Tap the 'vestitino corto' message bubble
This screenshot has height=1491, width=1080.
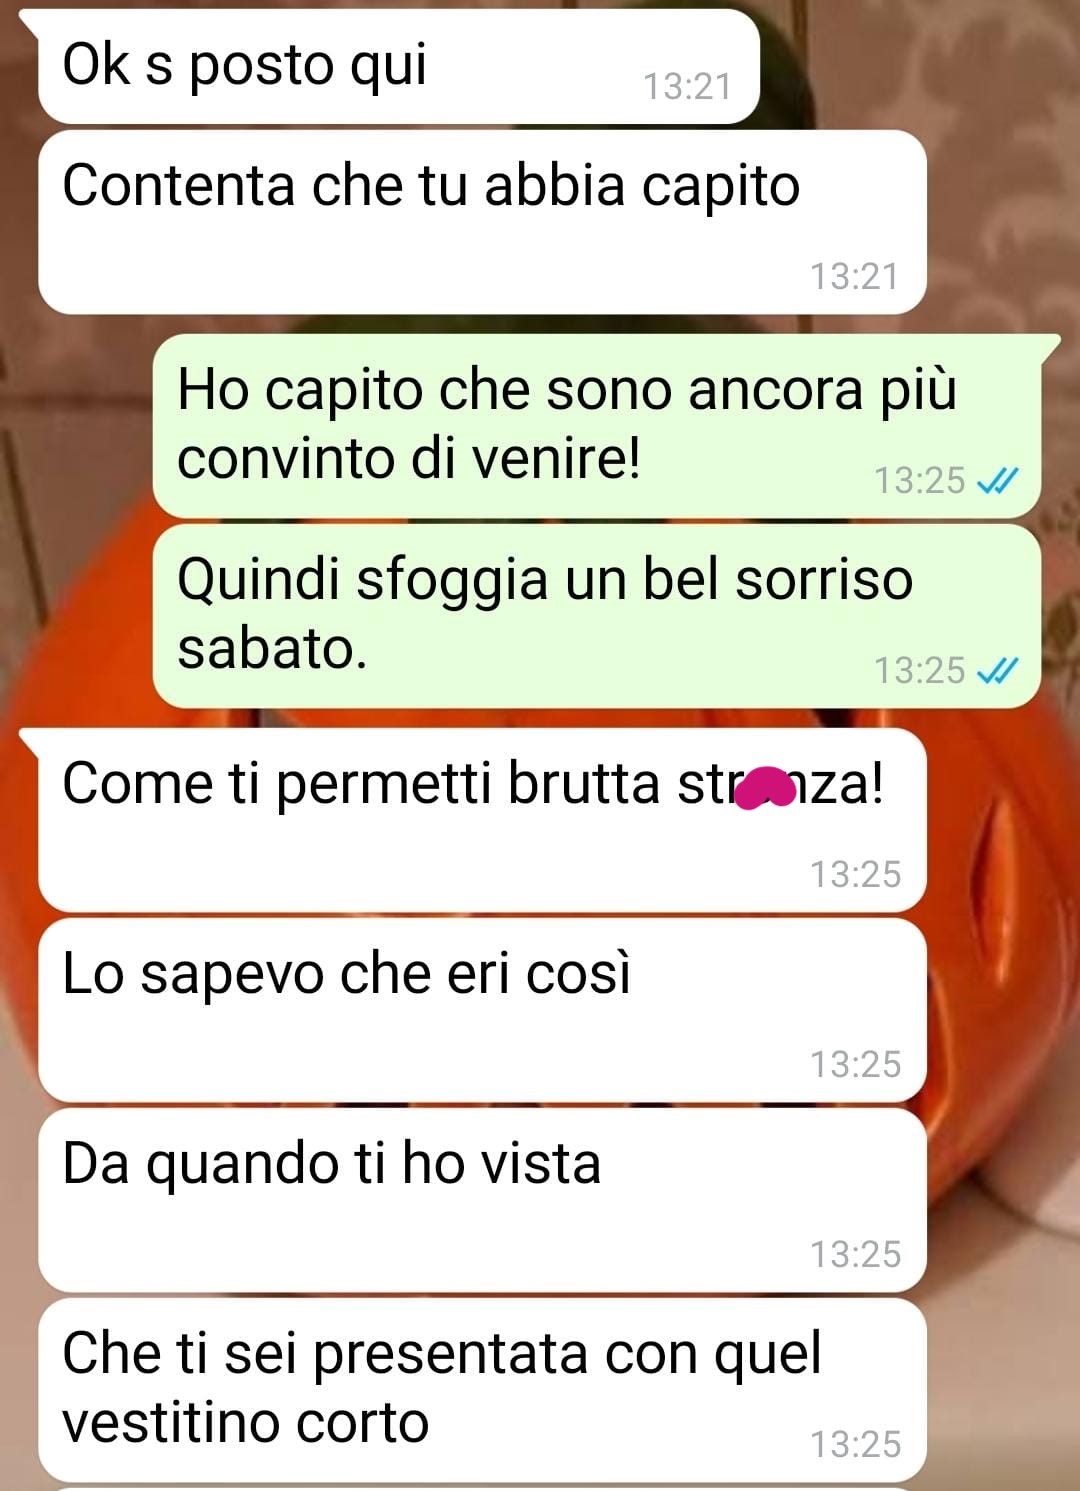(x=482, y=1390)
